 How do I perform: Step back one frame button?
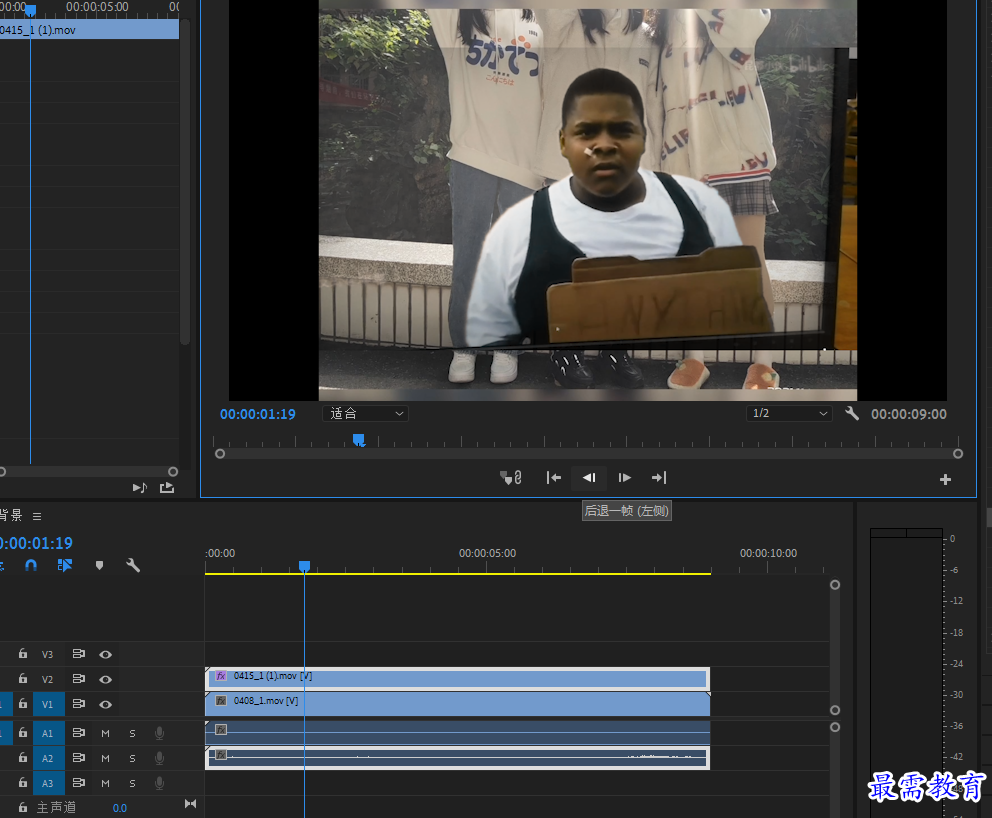(588, 478)
